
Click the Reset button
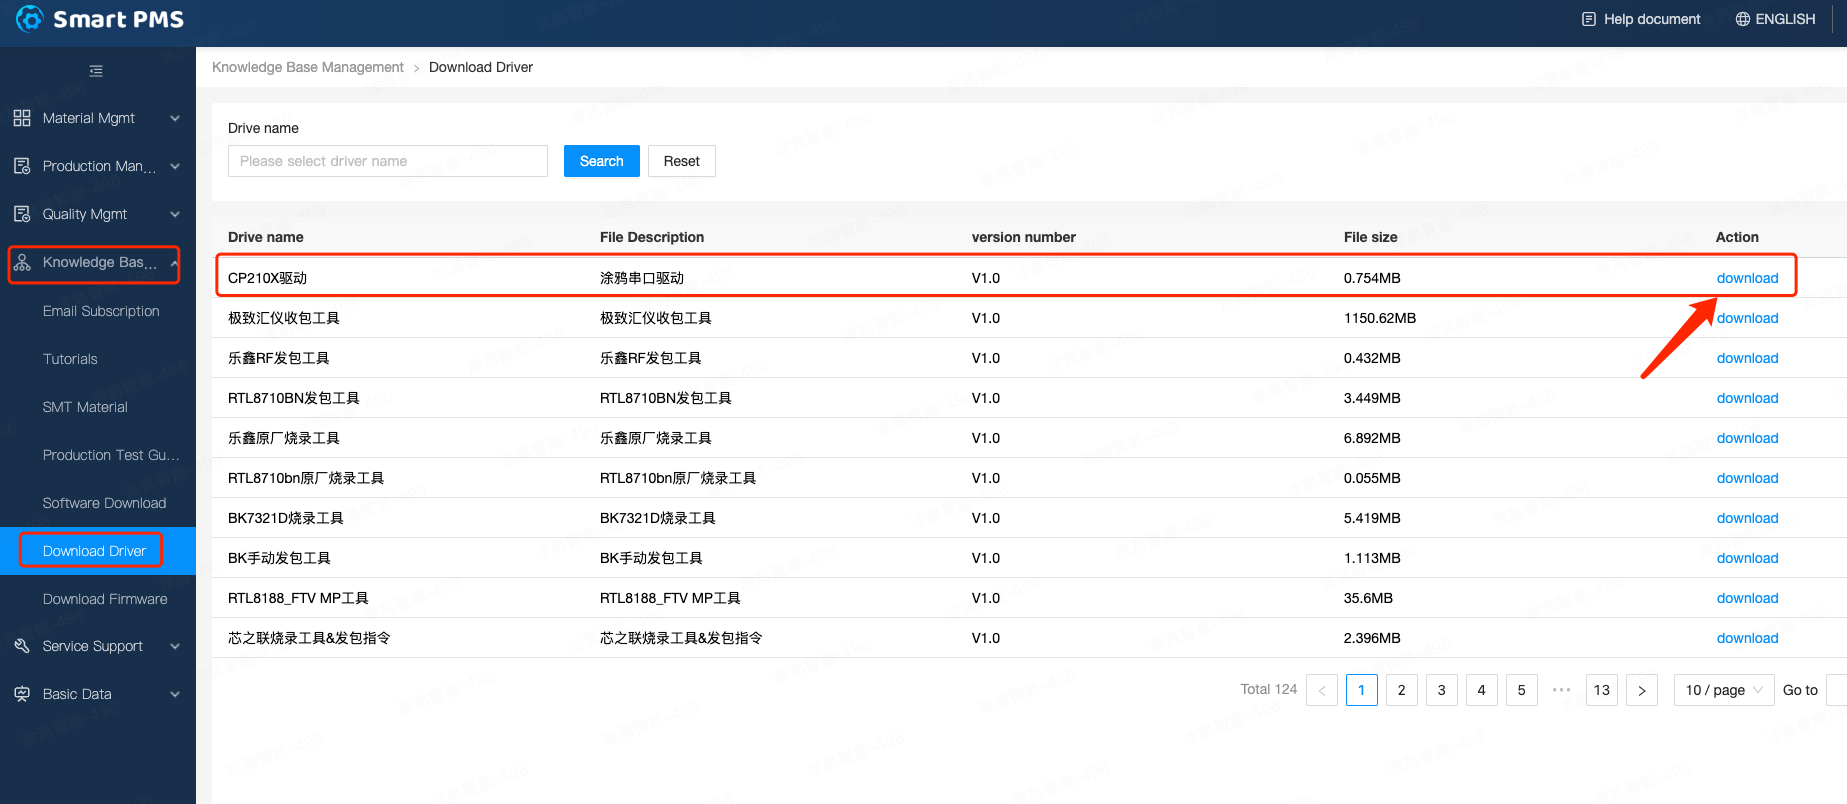(x=681, y=161)
